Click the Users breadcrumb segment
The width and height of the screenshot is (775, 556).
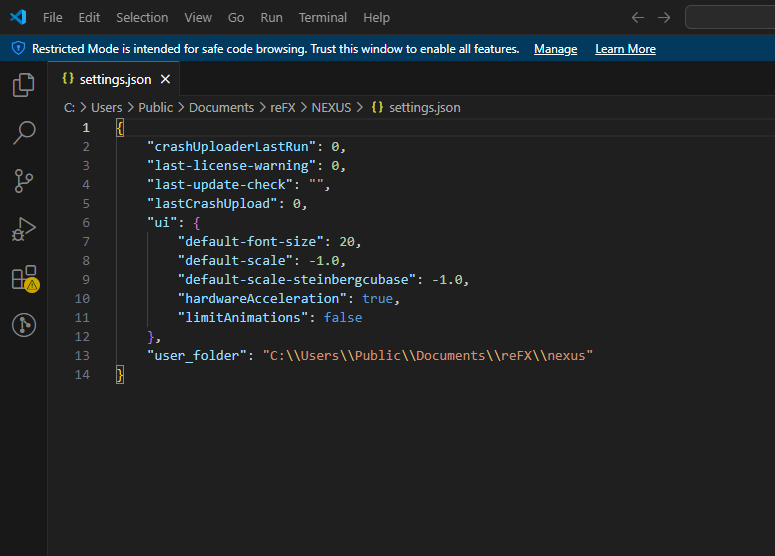point(106,107)
